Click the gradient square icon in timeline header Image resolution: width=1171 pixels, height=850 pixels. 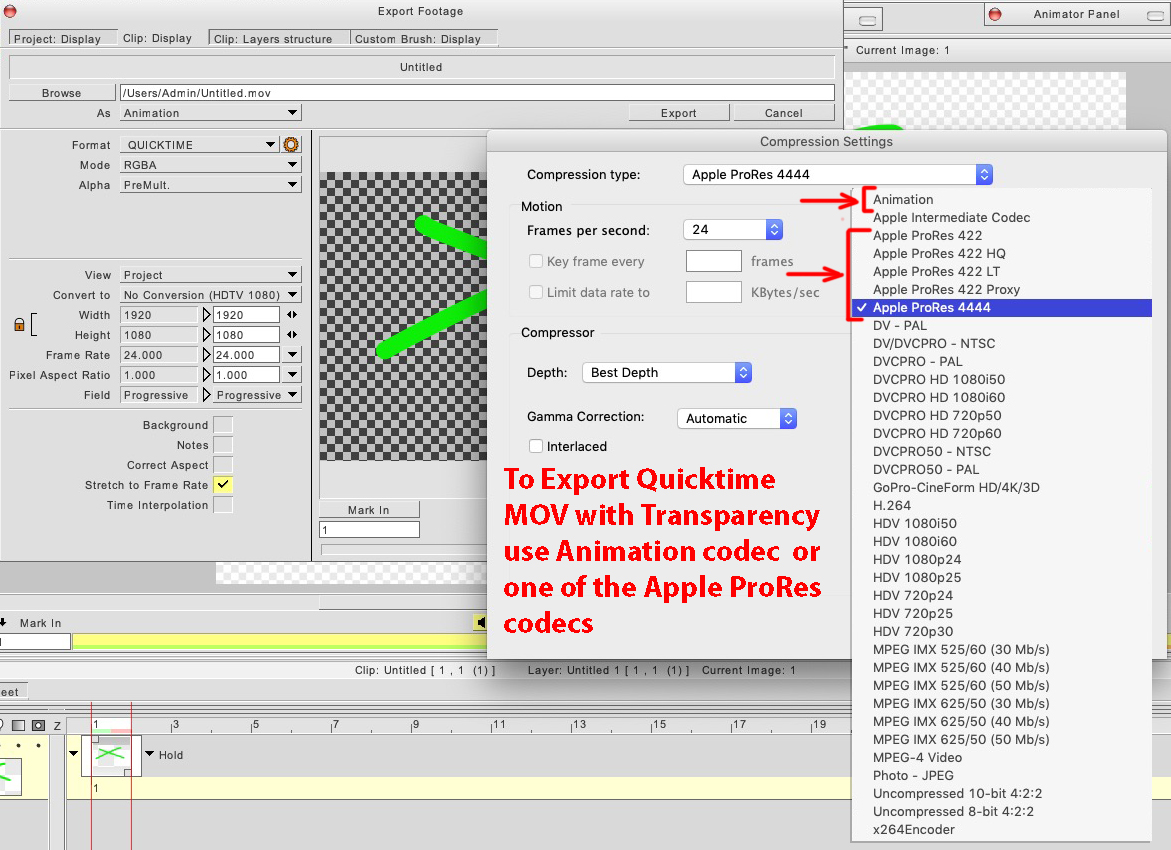(19, 725)
